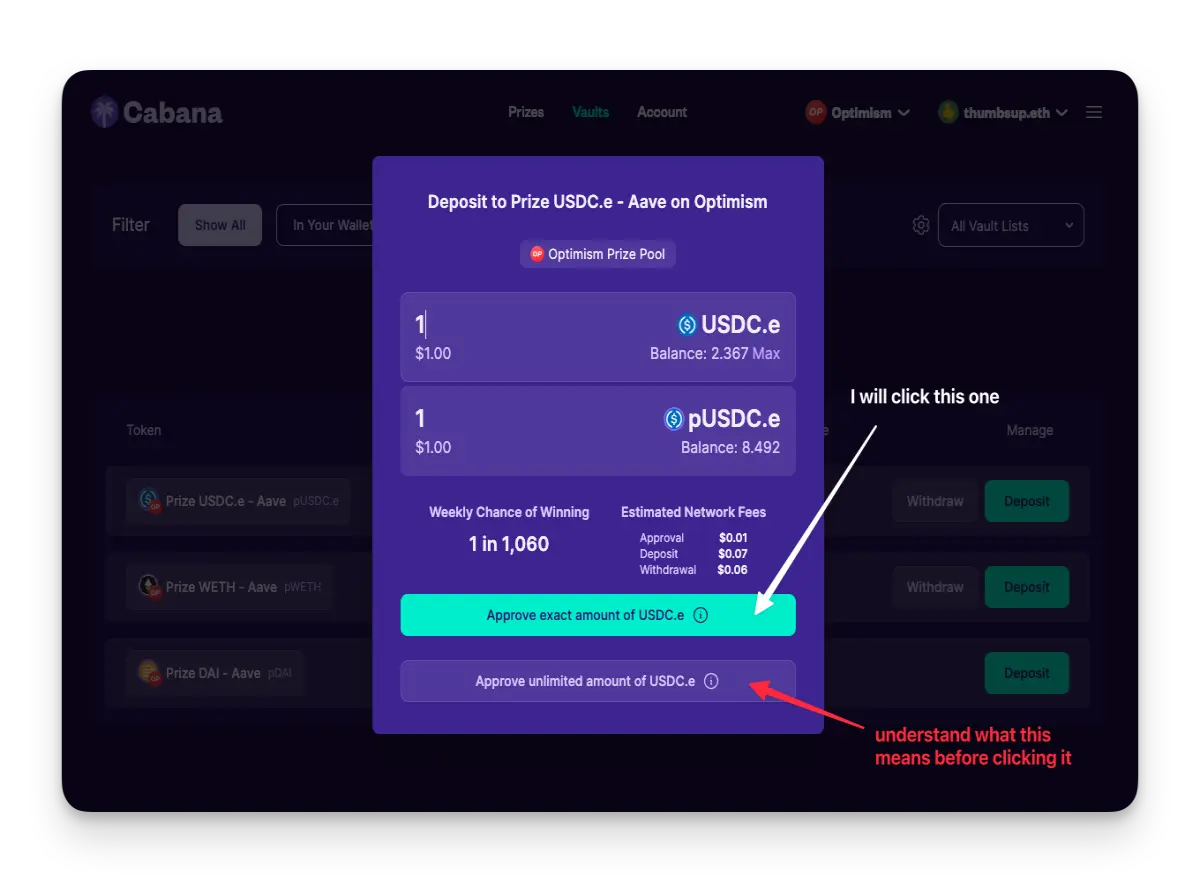Open the Prize DAI - Aave vault row
Image resolution: width=1200 pixels, height=882 pixels.
[x=215, y=673]
